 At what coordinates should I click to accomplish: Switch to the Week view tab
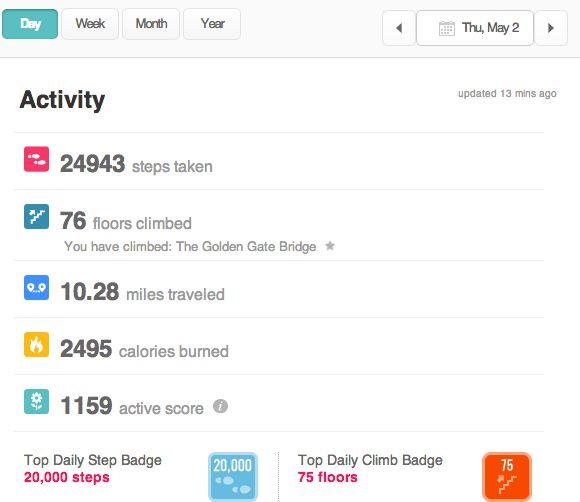90,24
